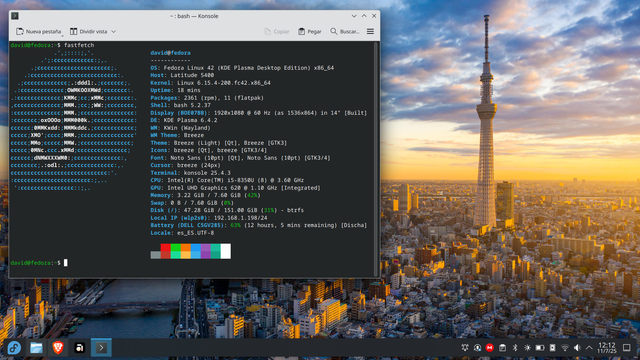The image size is (640, 360).
Task: Click the '~ : bash — Konsole' window title
Action: click(x=194, y=16)
